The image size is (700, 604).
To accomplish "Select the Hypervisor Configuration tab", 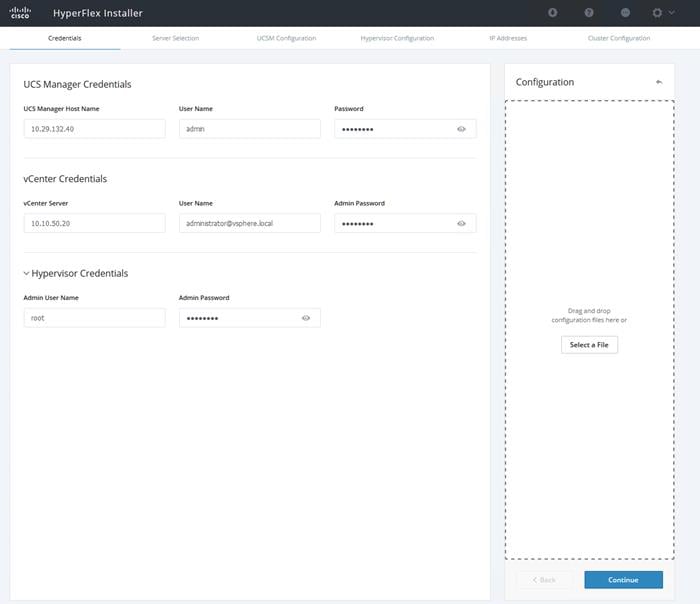I will [x=397, y=38].
